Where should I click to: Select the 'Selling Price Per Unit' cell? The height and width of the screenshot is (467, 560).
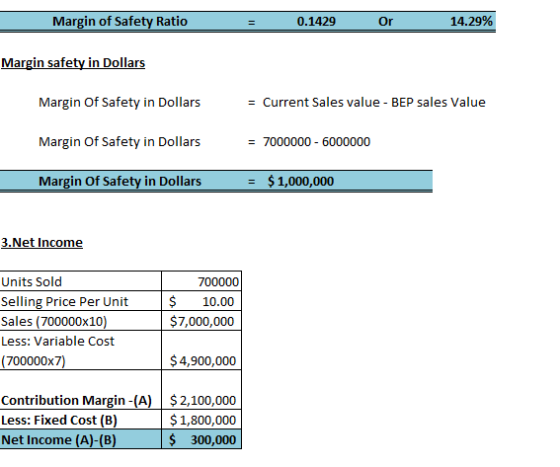pyautogui.click(x=81, y=301)
